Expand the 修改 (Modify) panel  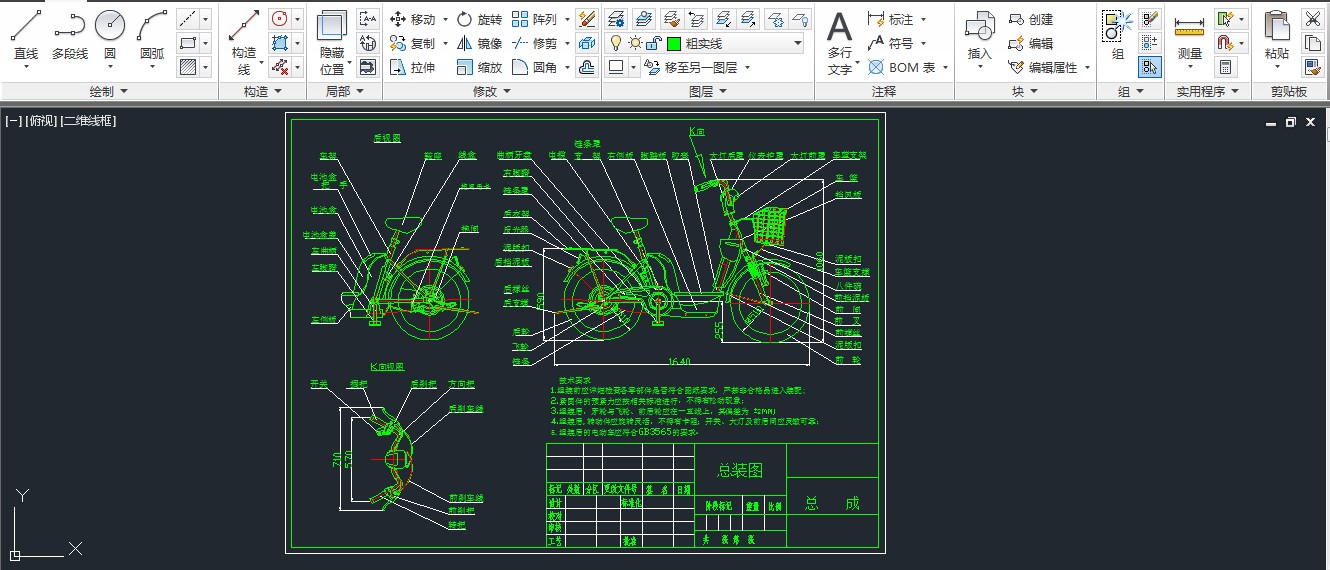491,91
